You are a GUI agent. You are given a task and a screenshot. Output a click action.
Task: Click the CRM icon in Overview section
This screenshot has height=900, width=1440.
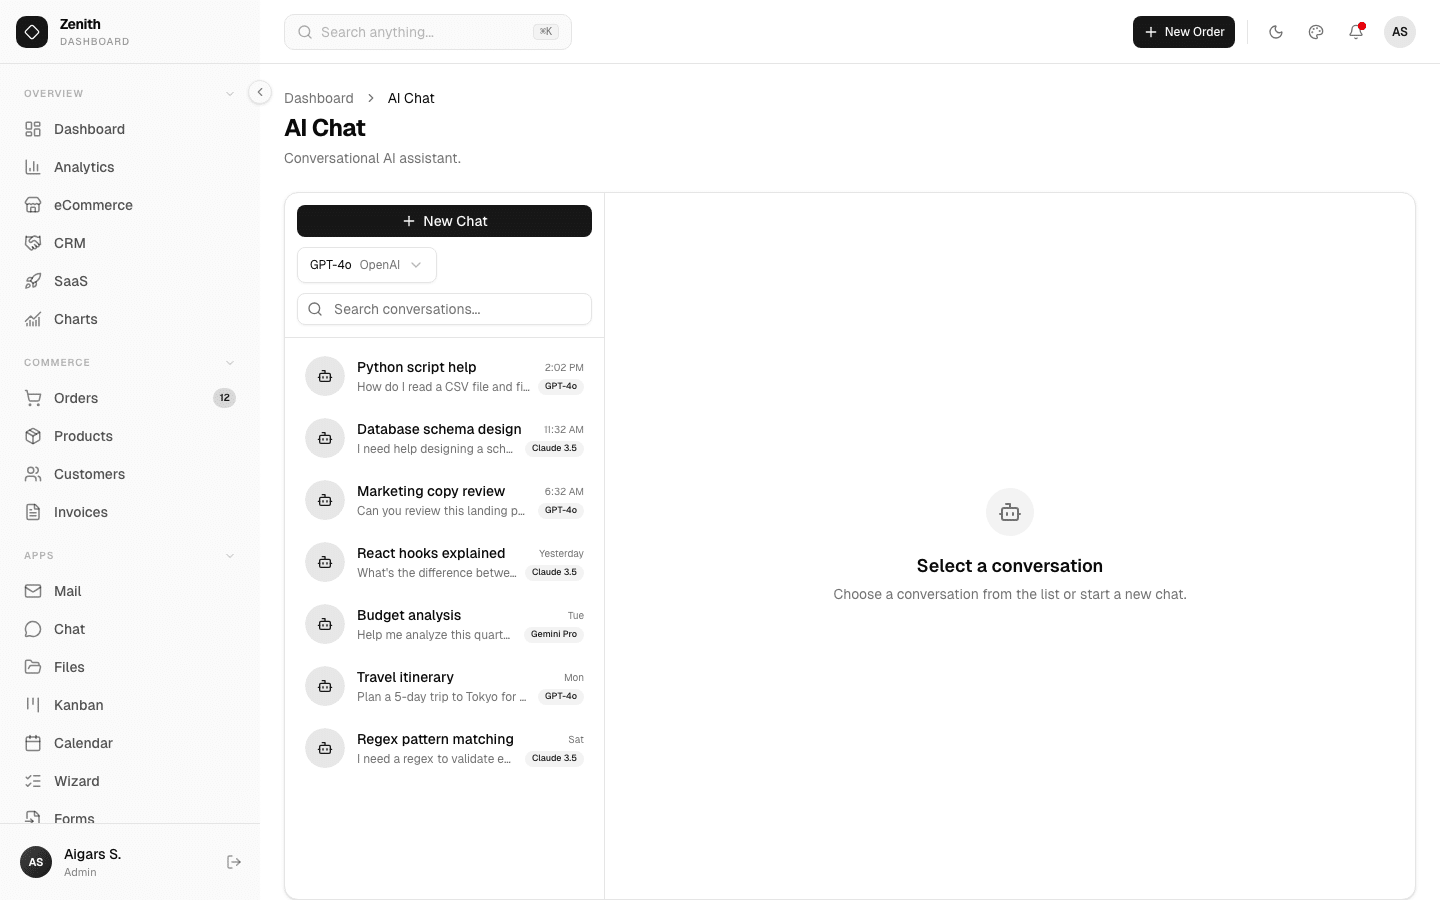[x=34, y=243]
